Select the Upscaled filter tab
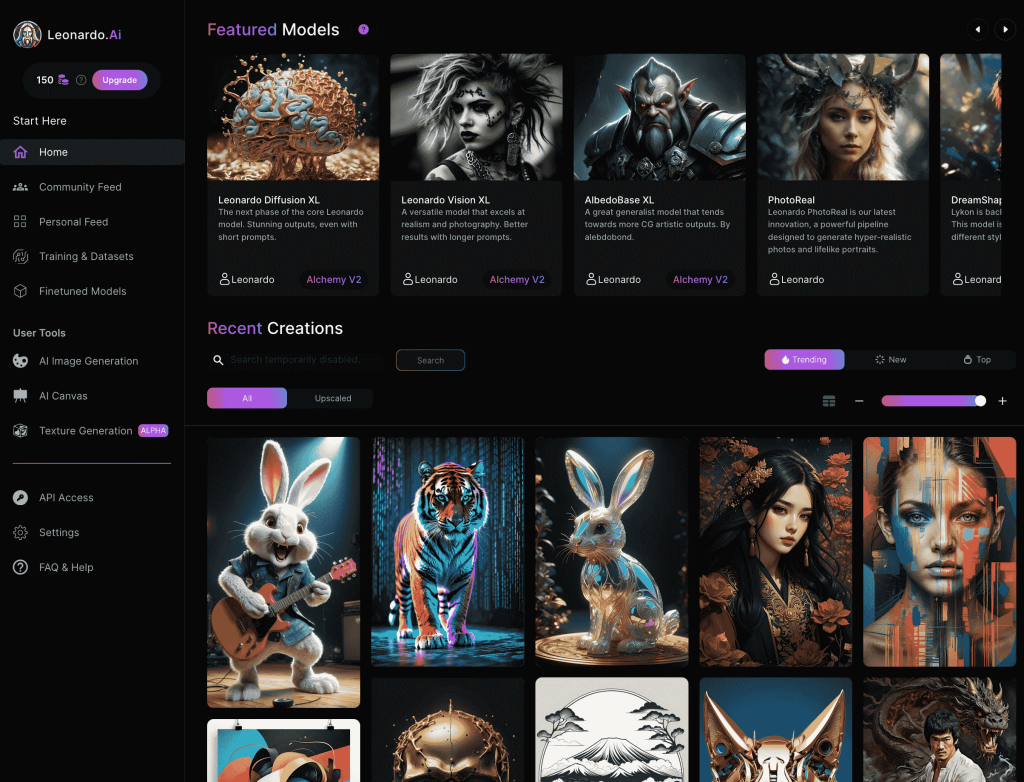 [333, 398]
